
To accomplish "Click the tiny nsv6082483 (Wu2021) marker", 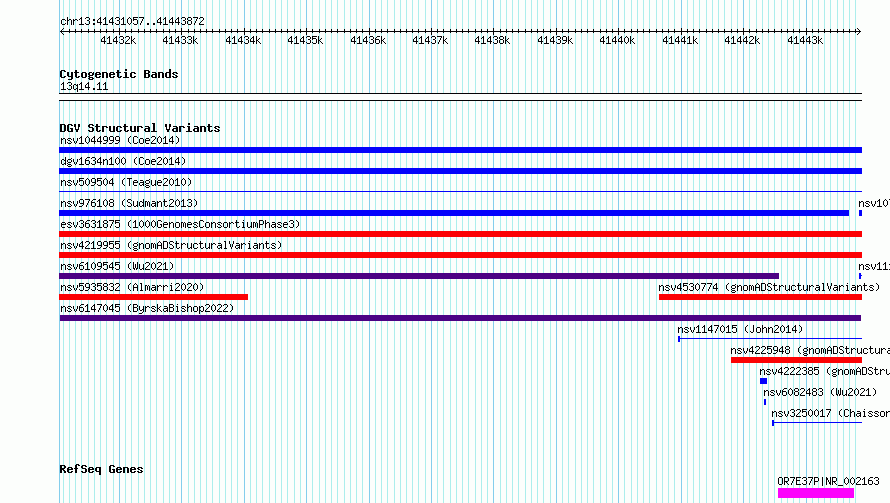I will tap(765, 402).
